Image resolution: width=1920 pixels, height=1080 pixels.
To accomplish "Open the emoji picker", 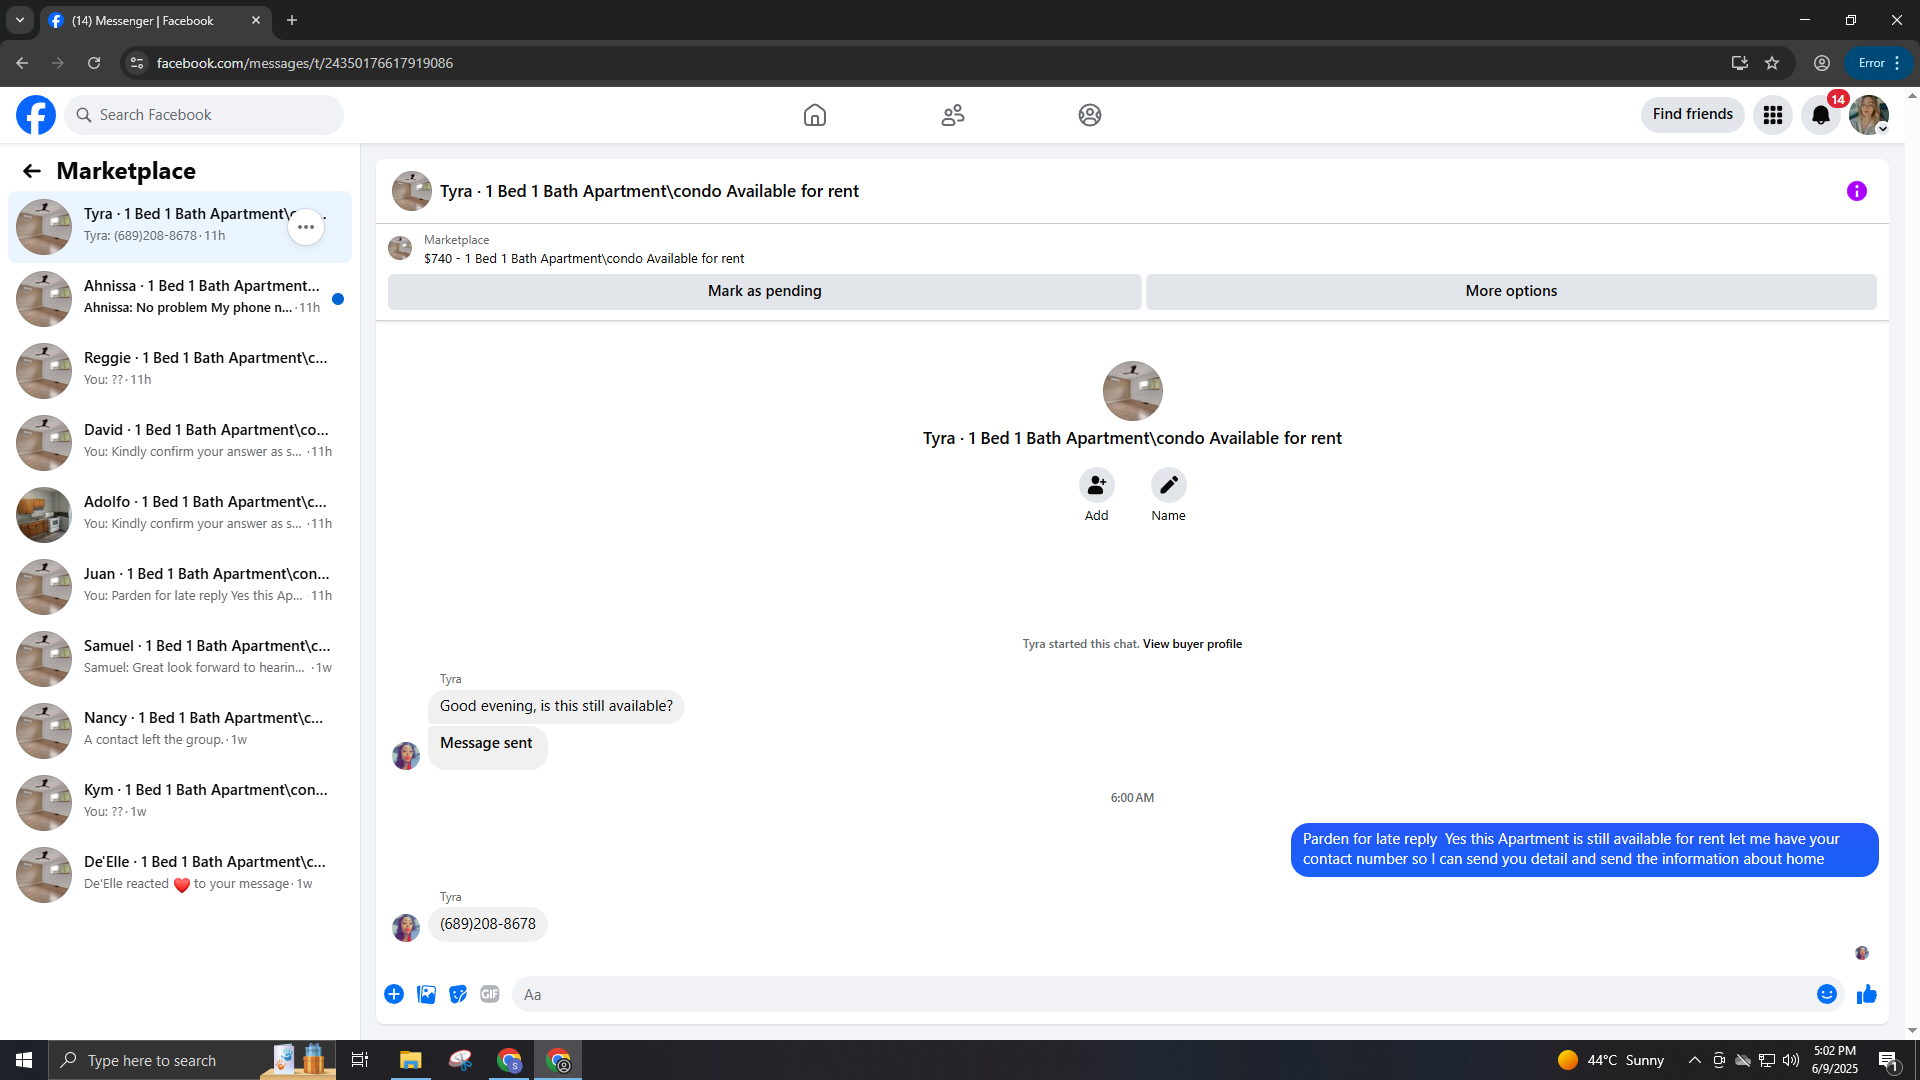I will 1827,994.
